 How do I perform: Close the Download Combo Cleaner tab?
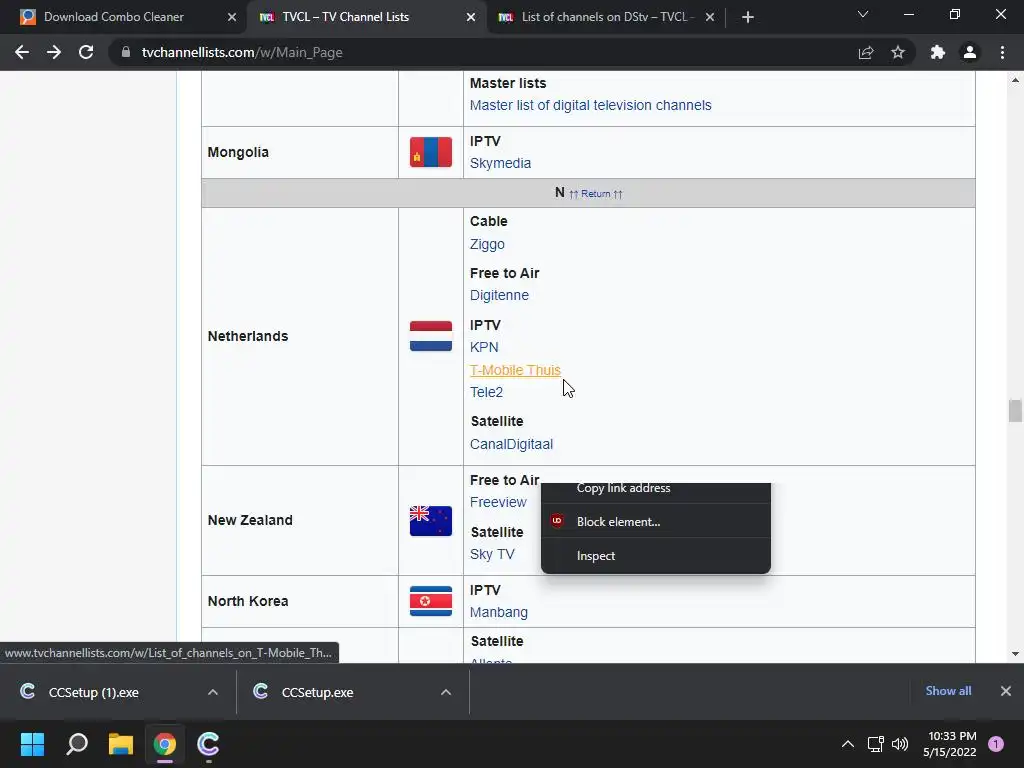click(x=232, y=17)
